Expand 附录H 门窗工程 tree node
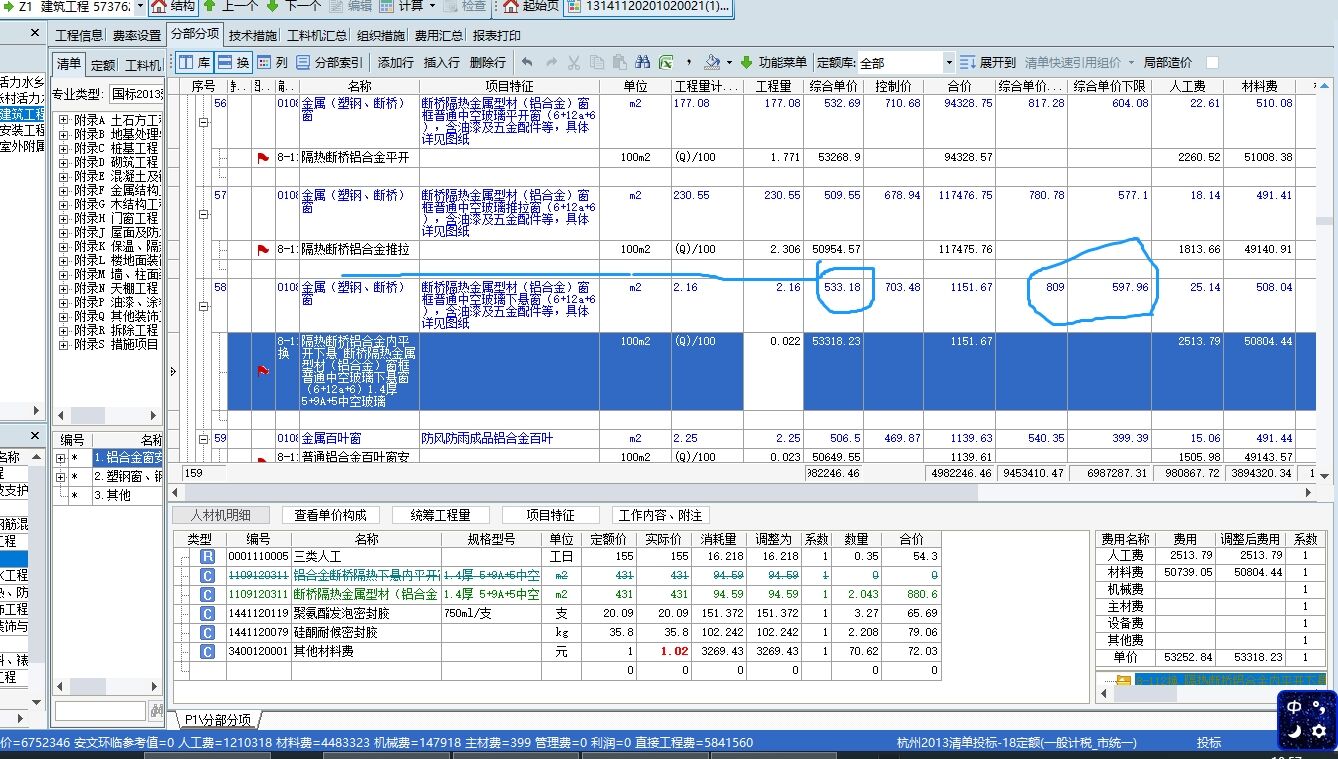This screenshot has width=1338, height=759. click(63, 218)
